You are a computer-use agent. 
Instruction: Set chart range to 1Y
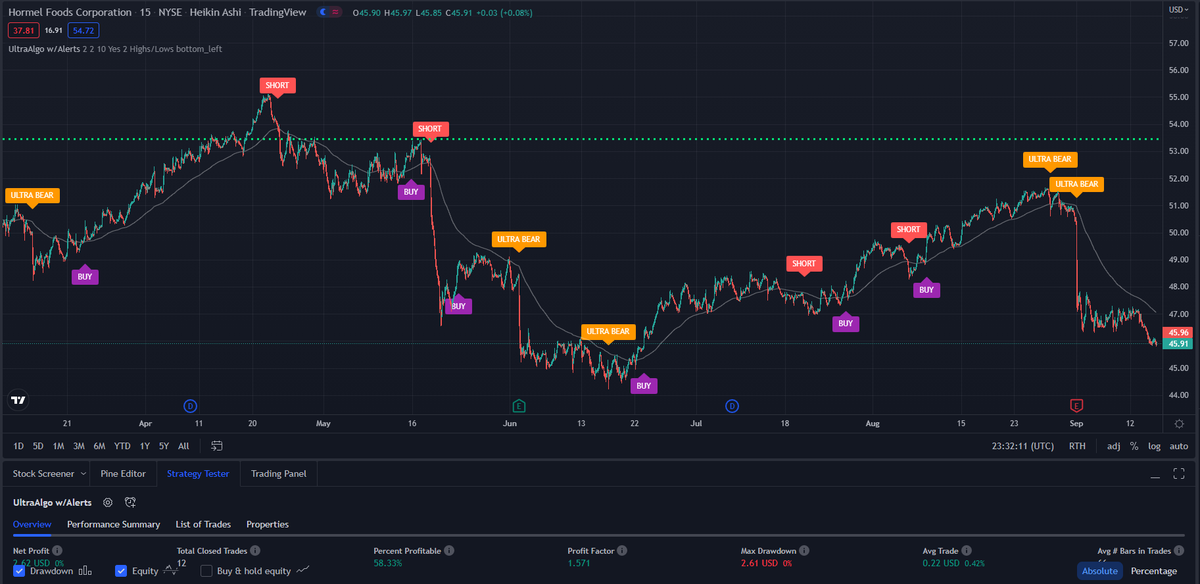coord(145,446)
